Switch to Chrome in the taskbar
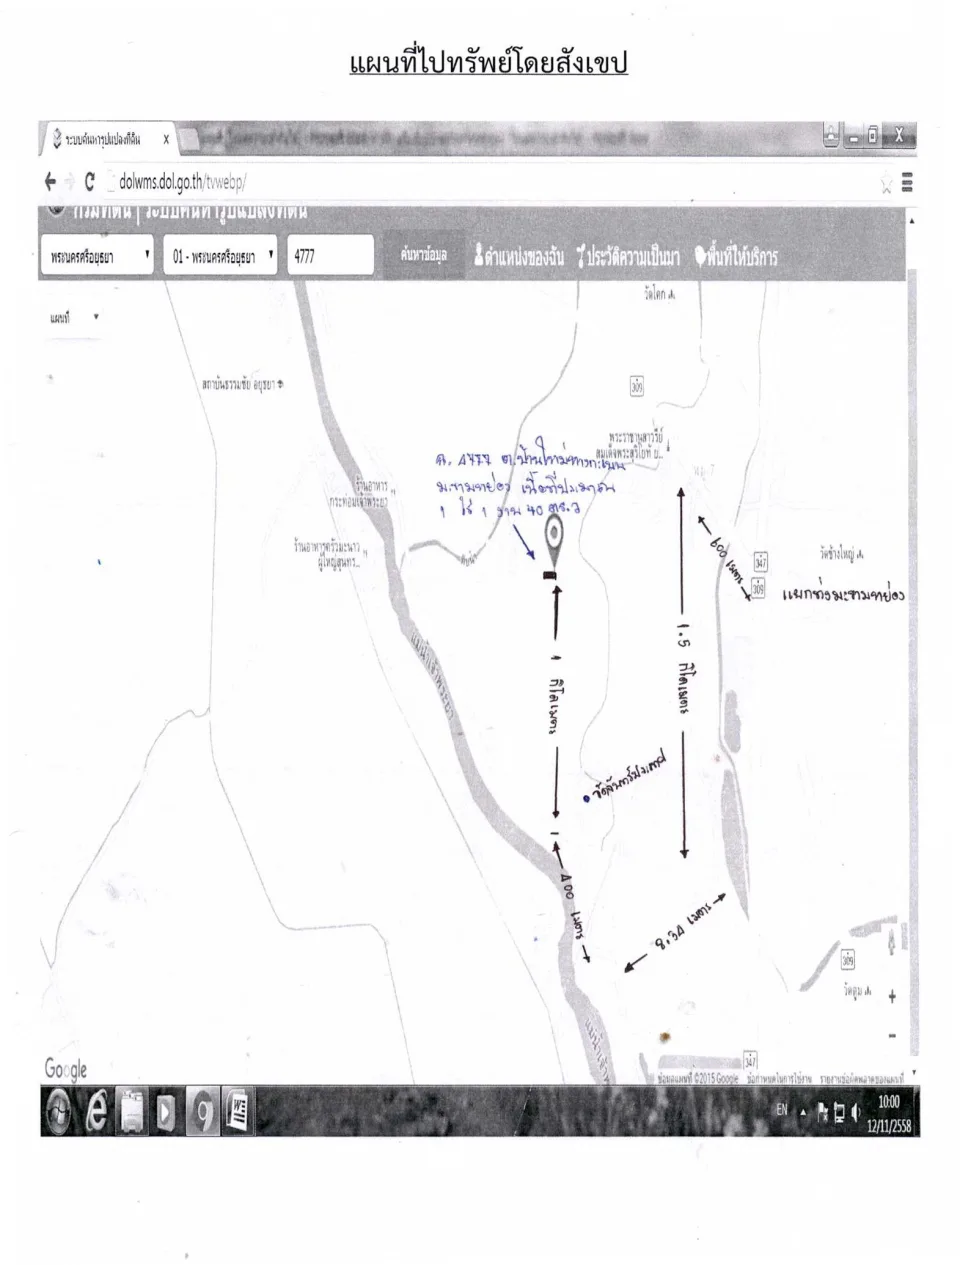 click(201, 1113)
